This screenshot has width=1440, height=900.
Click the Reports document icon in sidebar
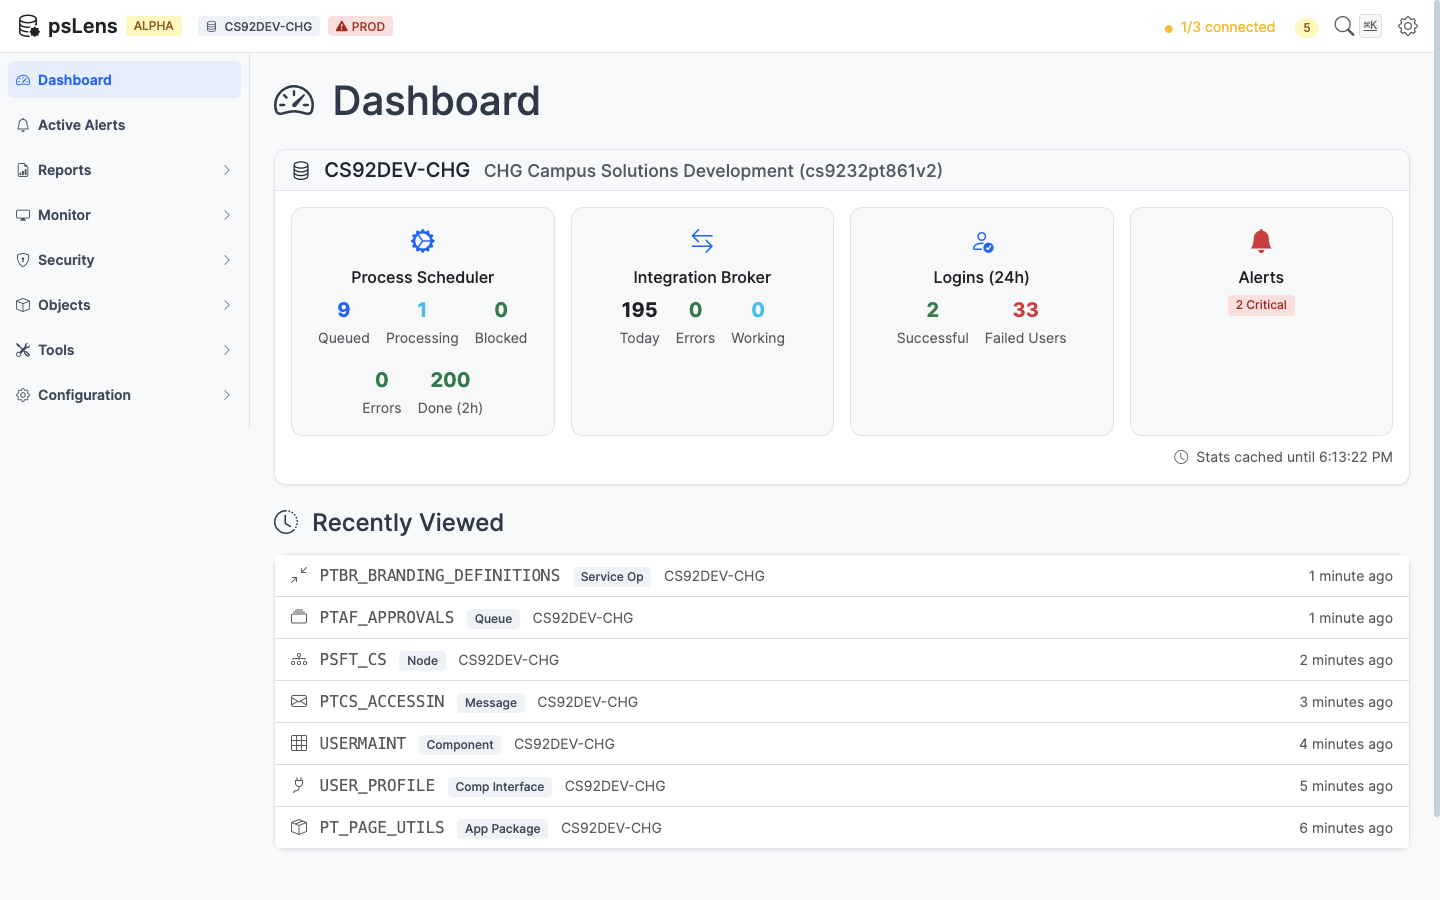click(x=23, y=170)
